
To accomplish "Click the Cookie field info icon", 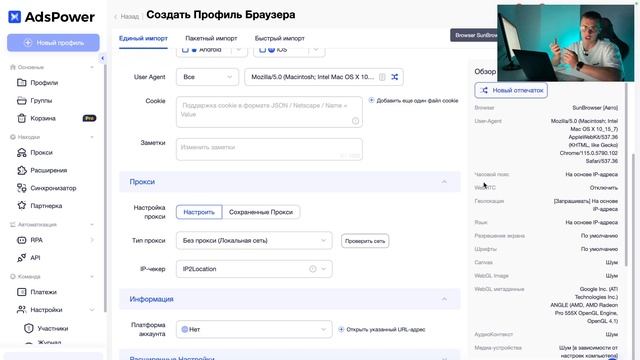I will point(356,121).
